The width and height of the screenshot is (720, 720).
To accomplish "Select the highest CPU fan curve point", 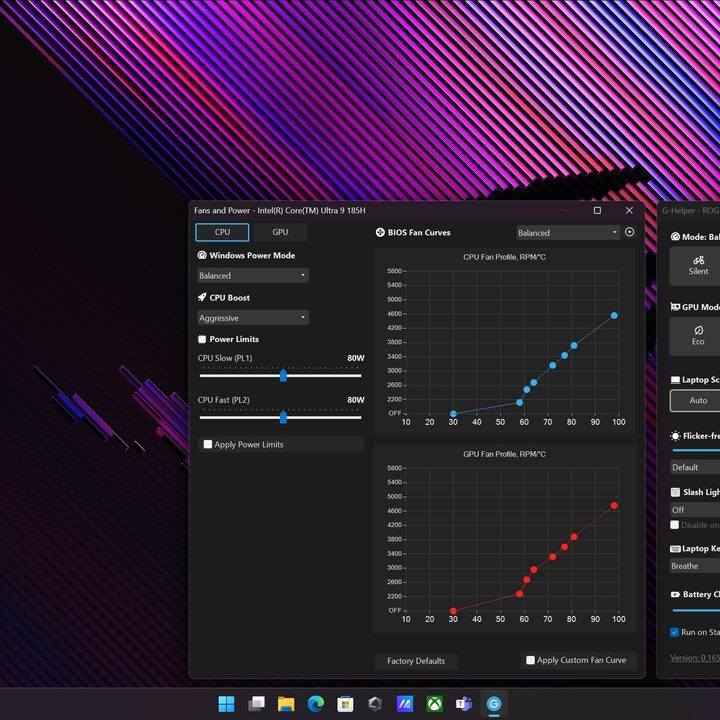I will 614,315.
